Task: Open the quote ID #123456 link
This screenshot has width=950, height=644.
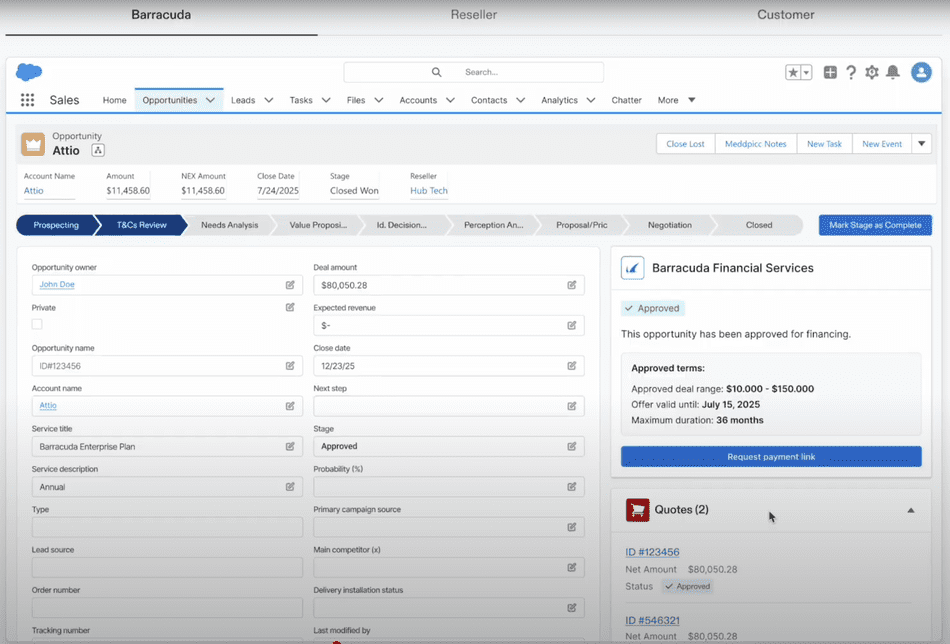Action: (x=652, y=552)
